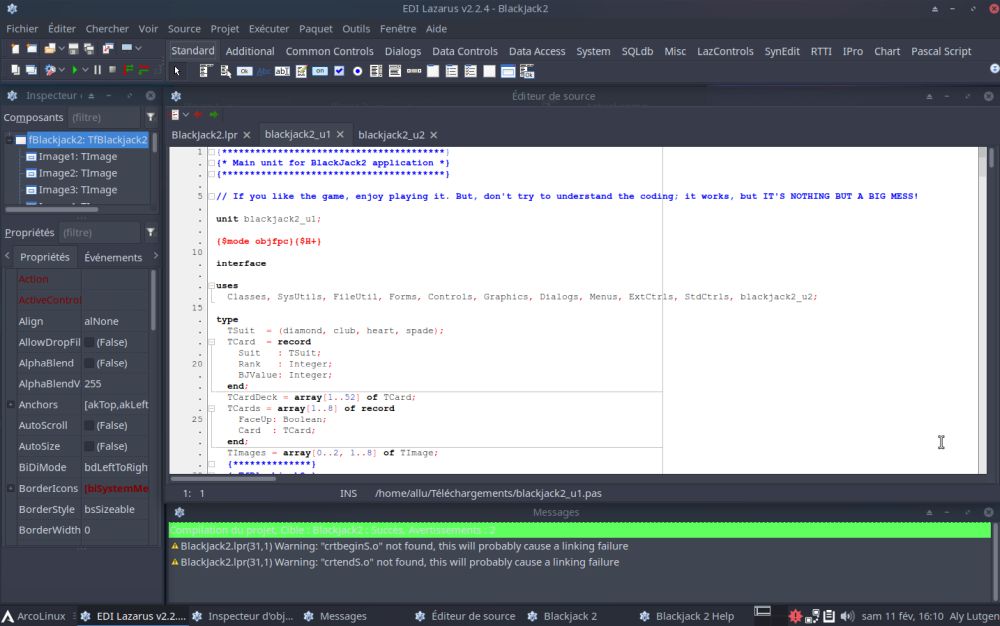
Task: Pick the TLabel component icon
Action: click(263, 71)
